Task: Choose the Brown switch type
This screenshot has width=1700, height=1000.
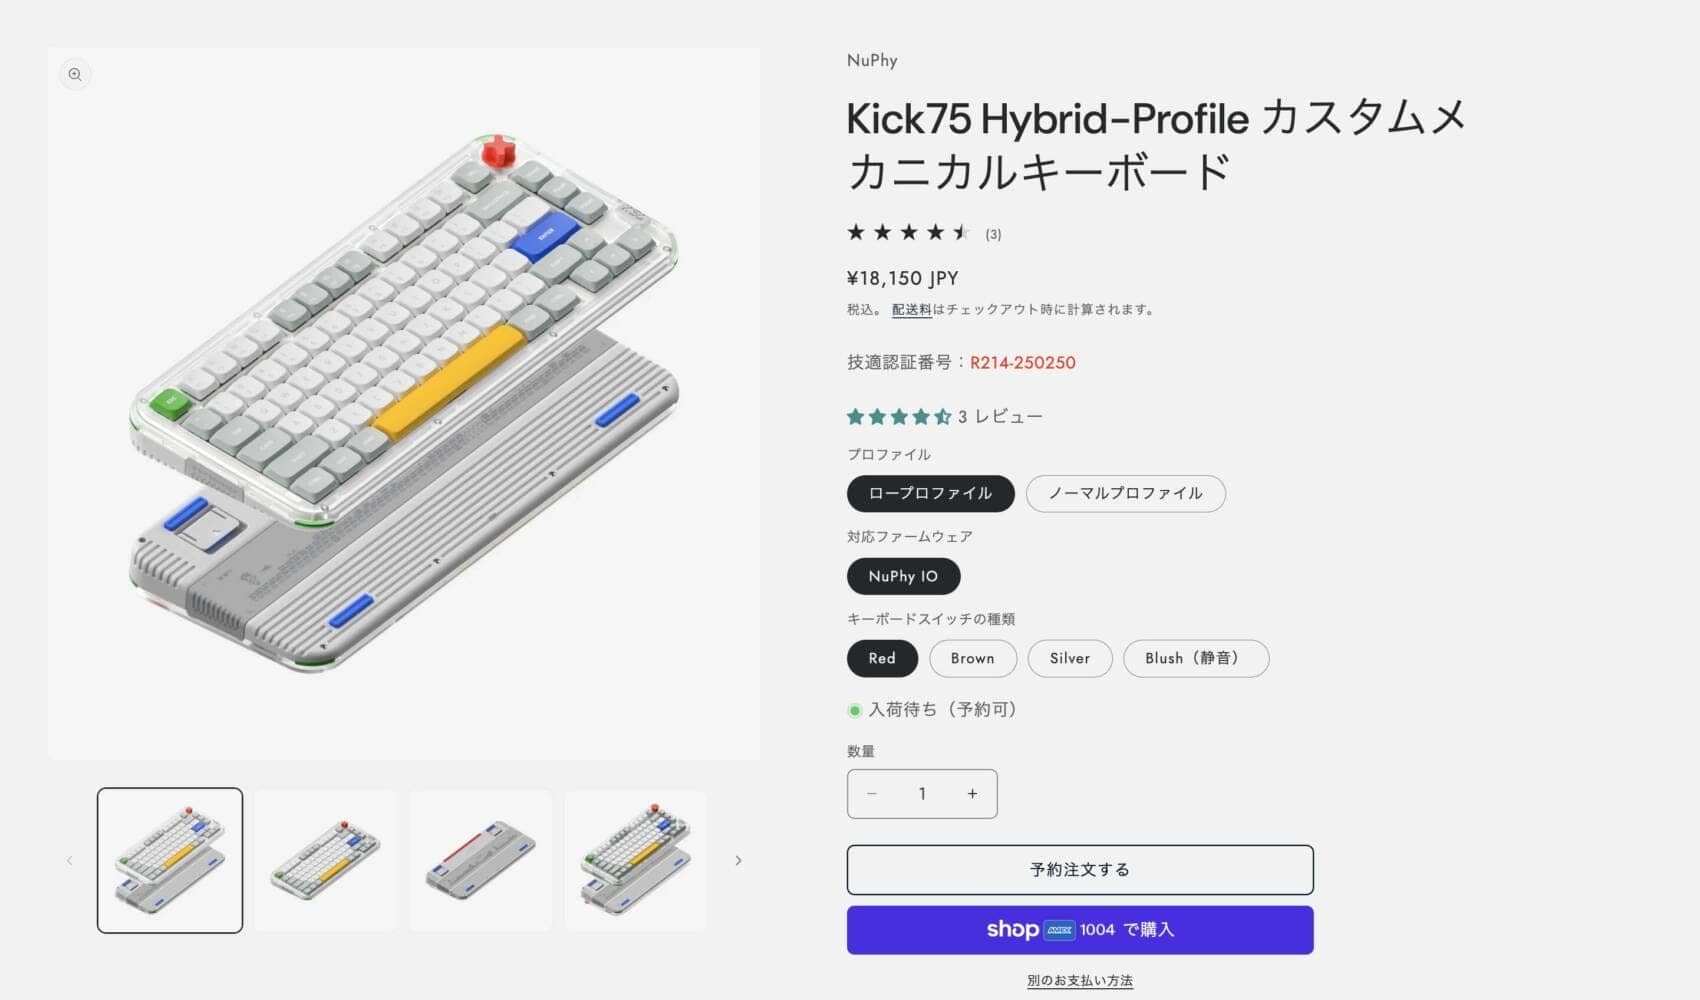Action: pos(972,658)
